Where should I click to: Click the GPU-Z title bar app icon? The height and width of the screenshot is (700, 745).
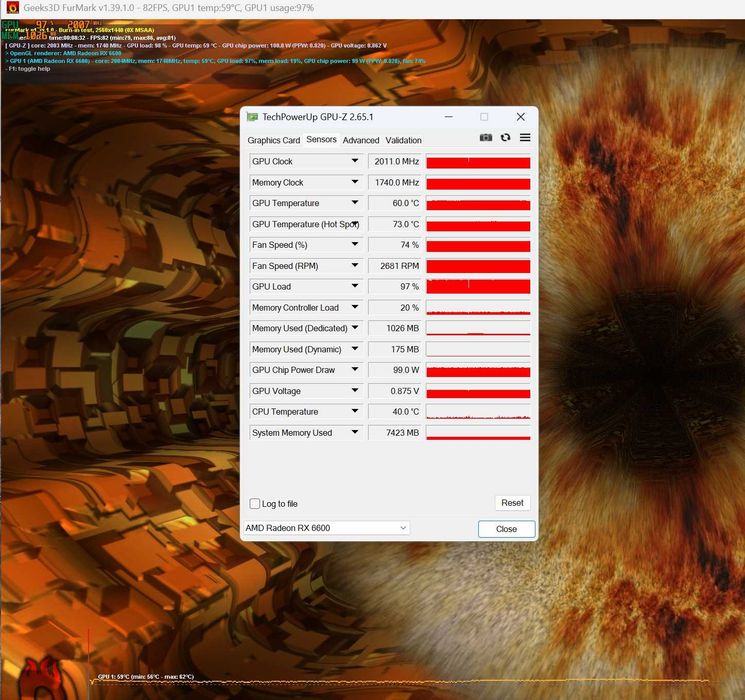[x=252, y=117]
